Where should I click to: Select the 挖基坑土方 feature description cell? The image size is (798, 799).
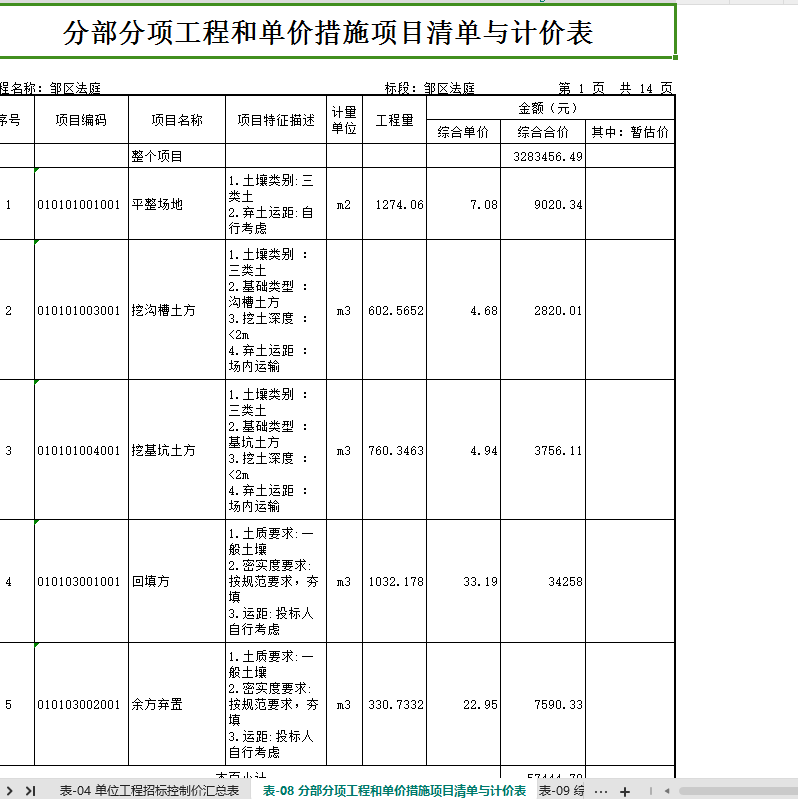tap(276, 450)
